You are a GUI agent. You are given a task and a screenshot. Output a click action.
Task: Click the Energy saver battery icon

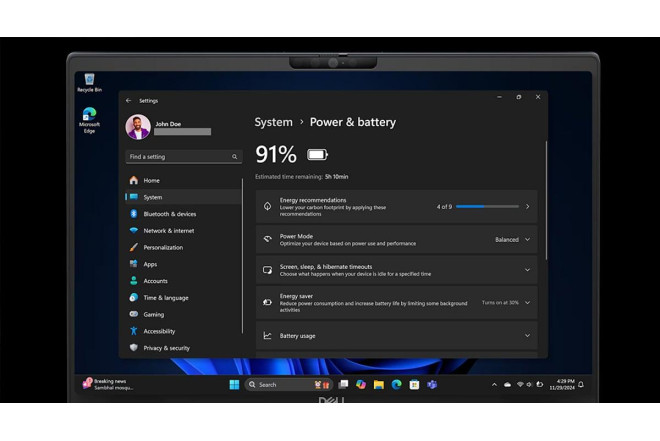click(x=267, y=302)
